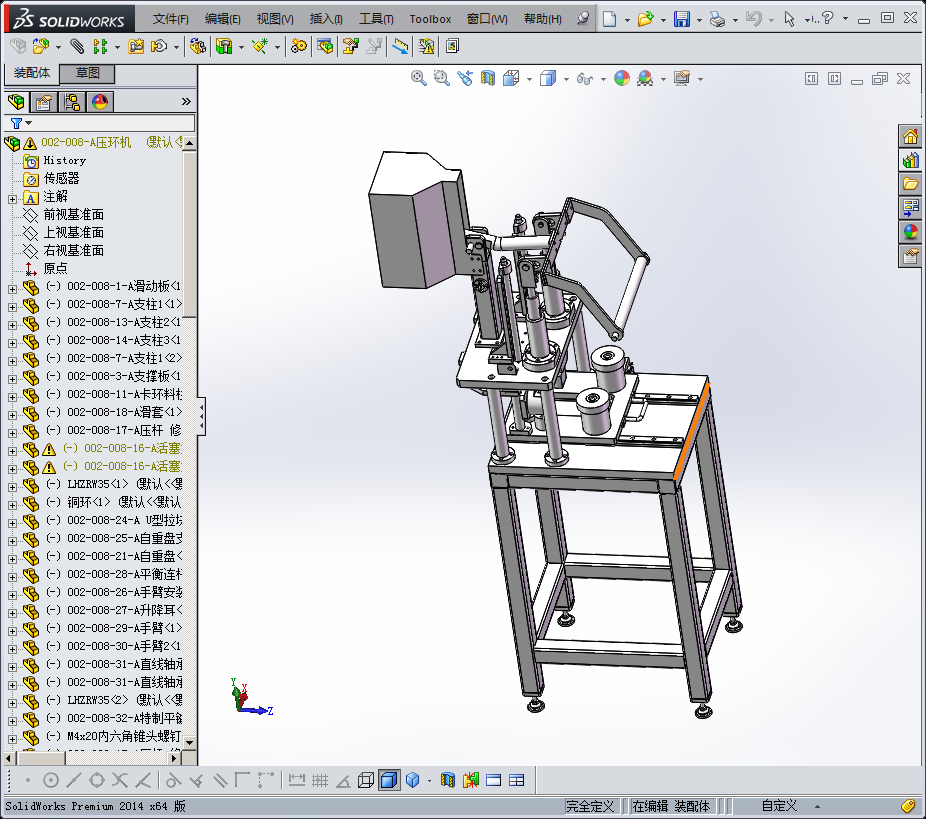Switch to the ConfigurationManager tab icon
The image size is (926, 819).
coord(71,102)
